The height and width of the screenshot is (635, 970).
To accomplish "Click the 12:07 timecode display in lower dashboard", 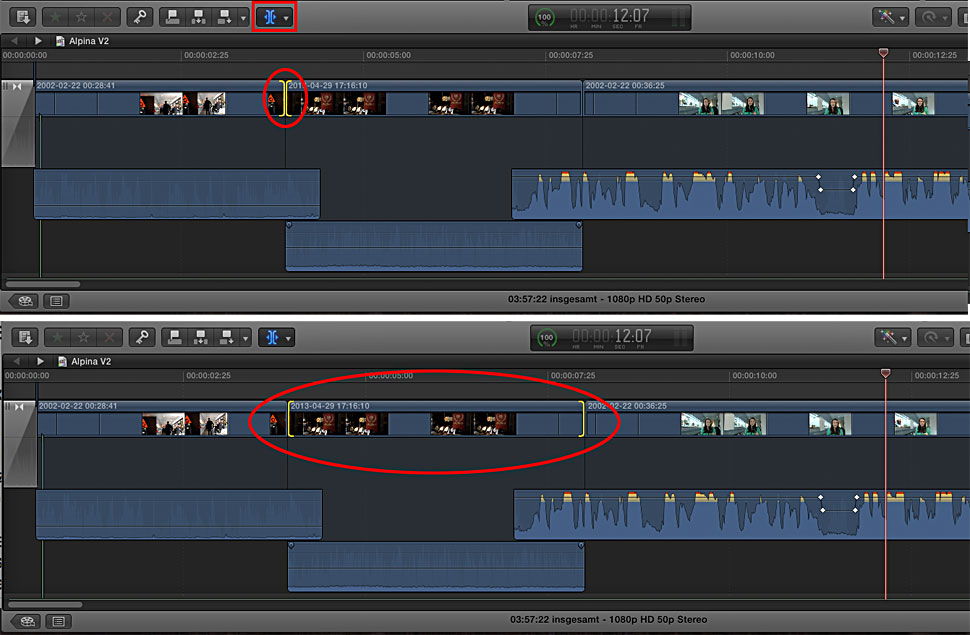I will pos(612,337).
